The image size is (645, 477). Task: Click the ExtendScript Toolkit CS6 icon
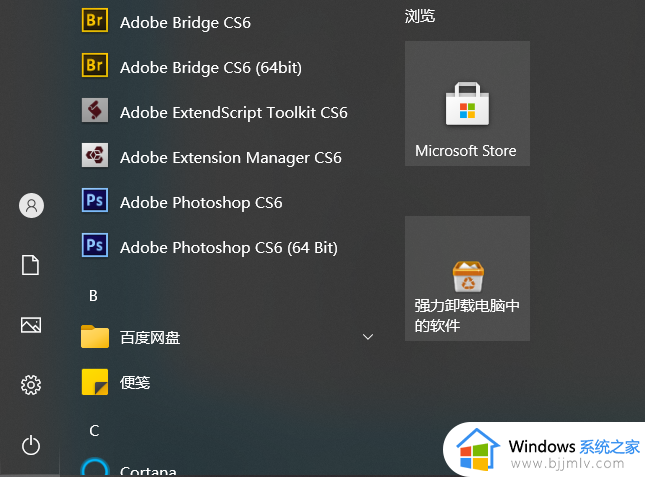95,110
